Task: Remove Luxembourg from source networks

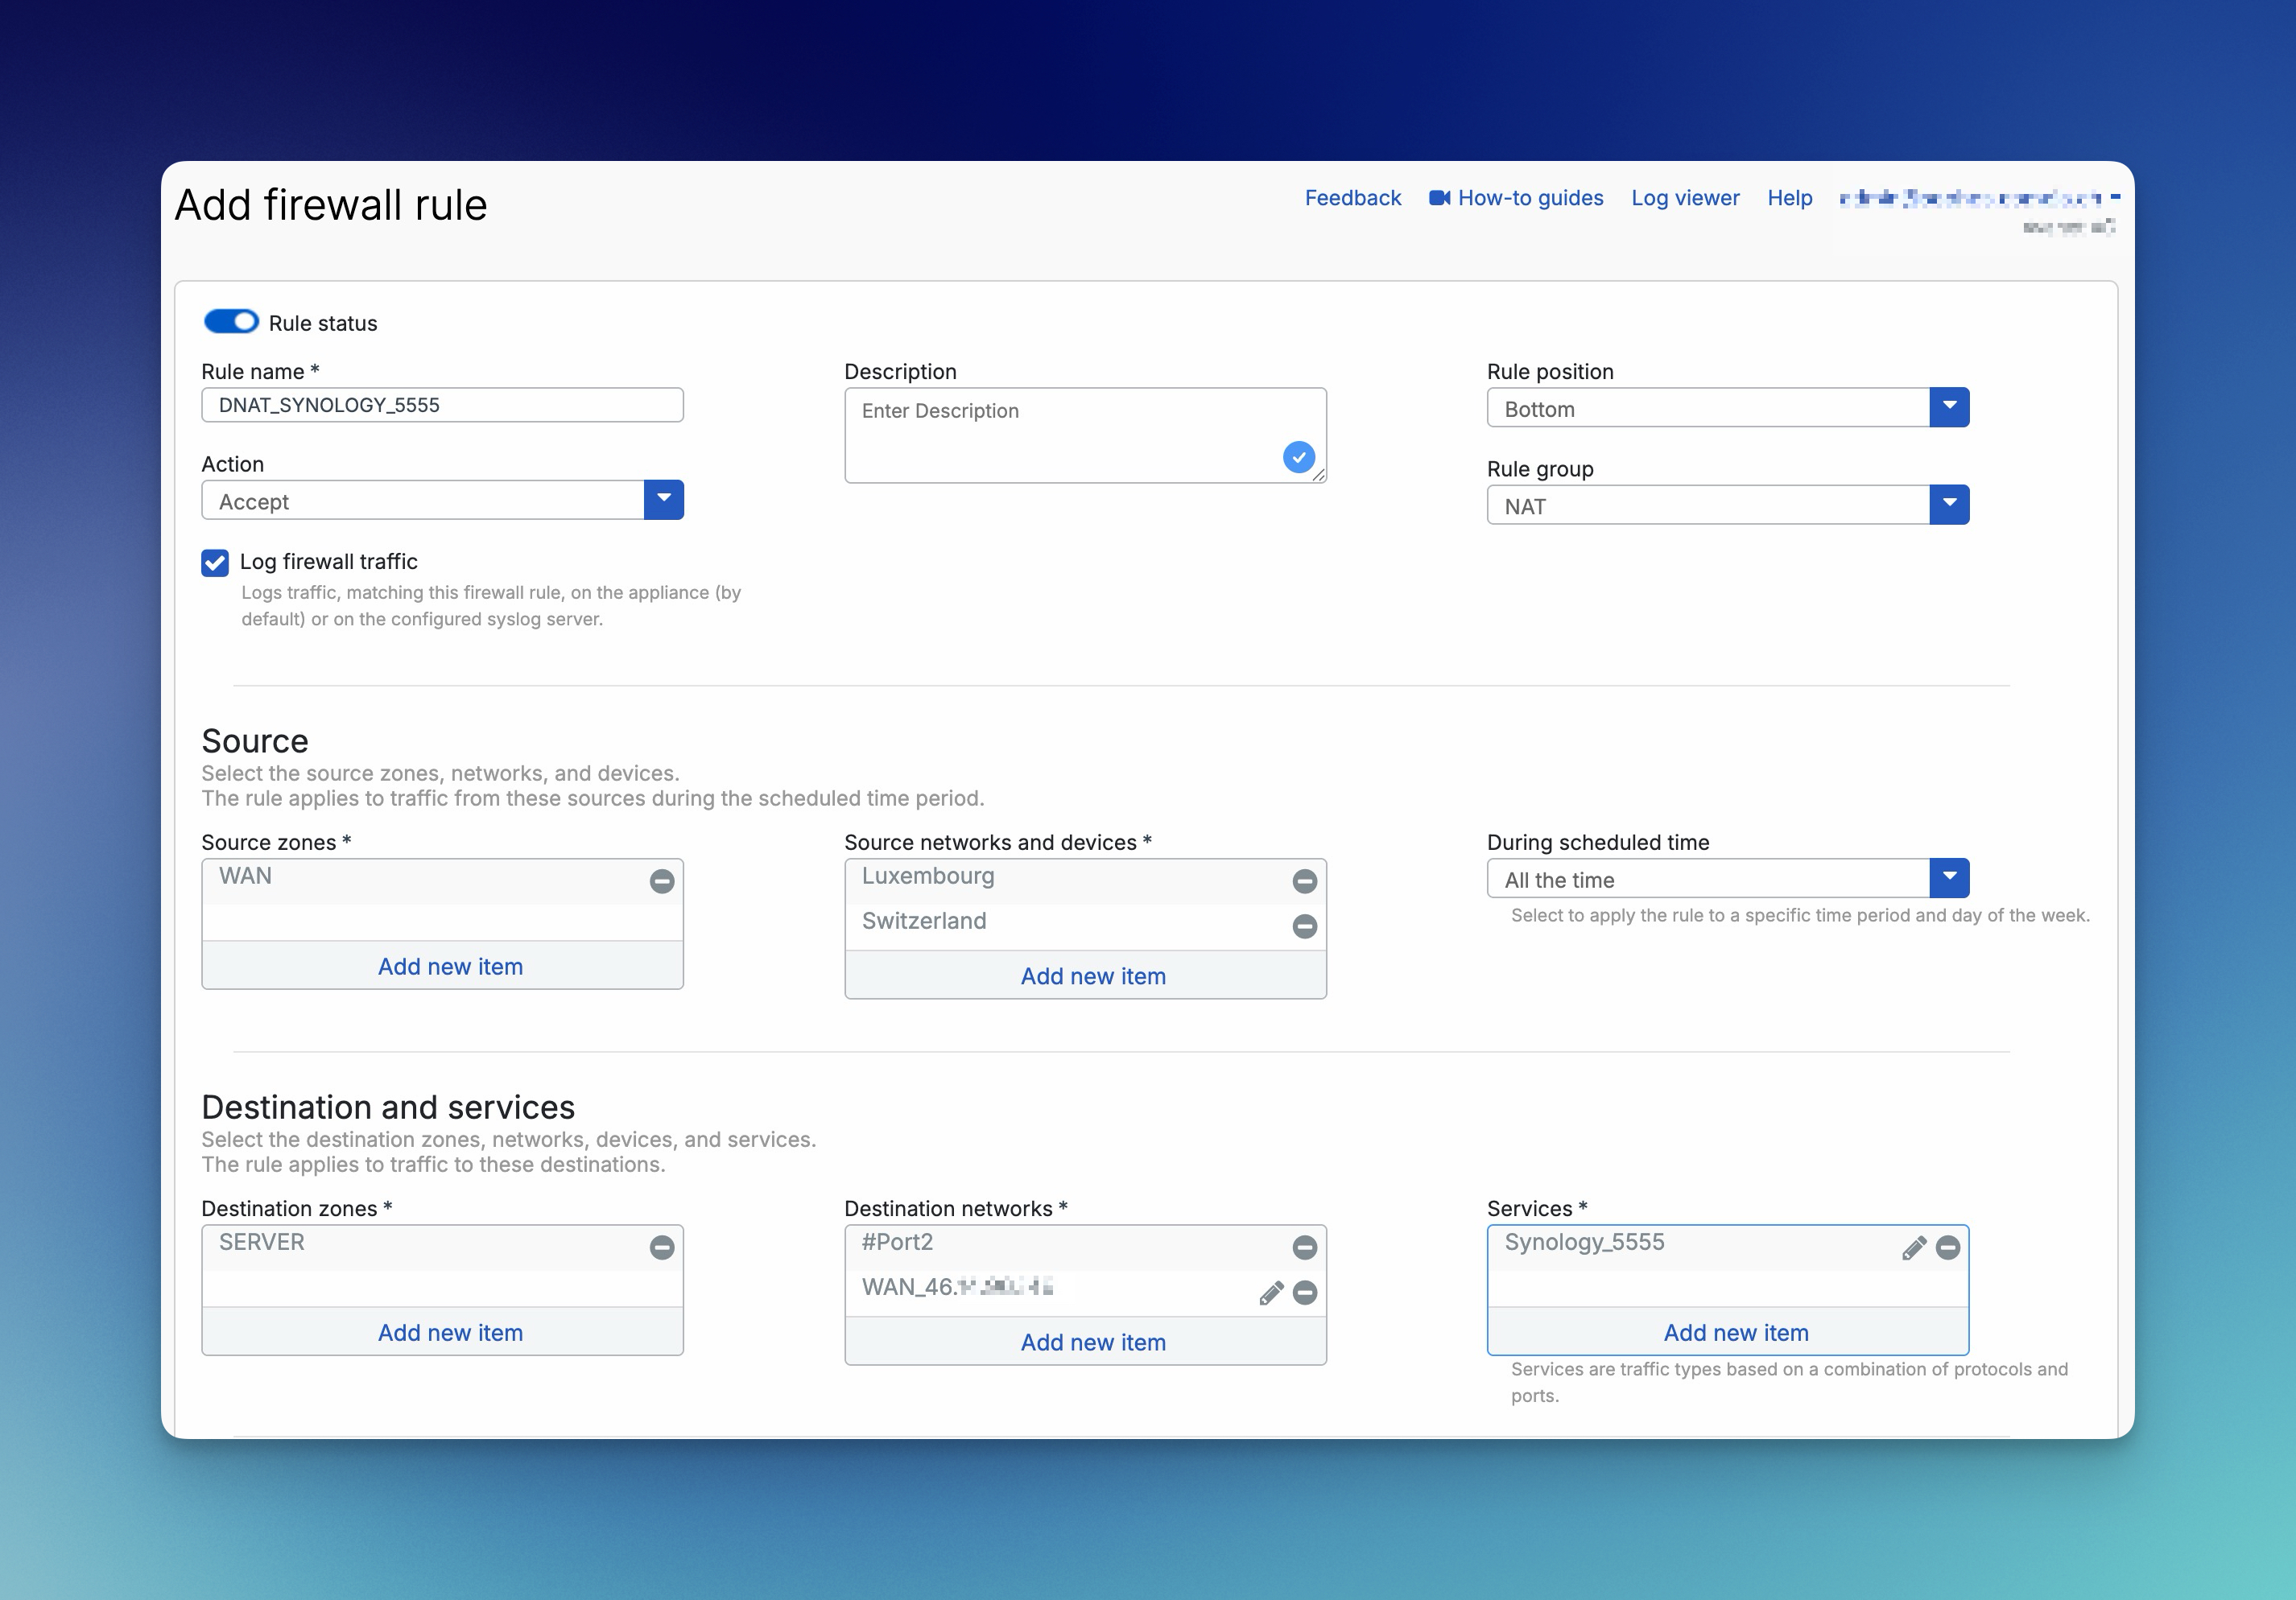Action: point(1304,881)
